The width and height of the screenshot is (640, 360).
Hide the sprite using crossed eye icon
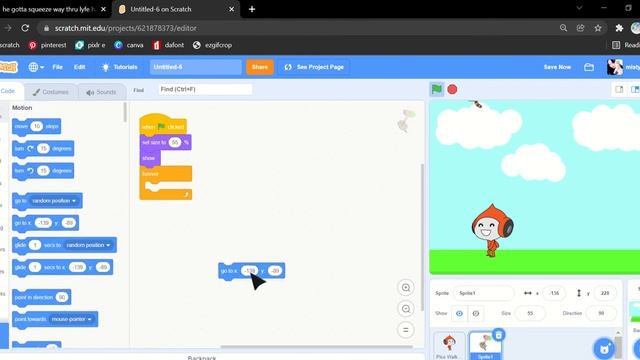(476, 313)
